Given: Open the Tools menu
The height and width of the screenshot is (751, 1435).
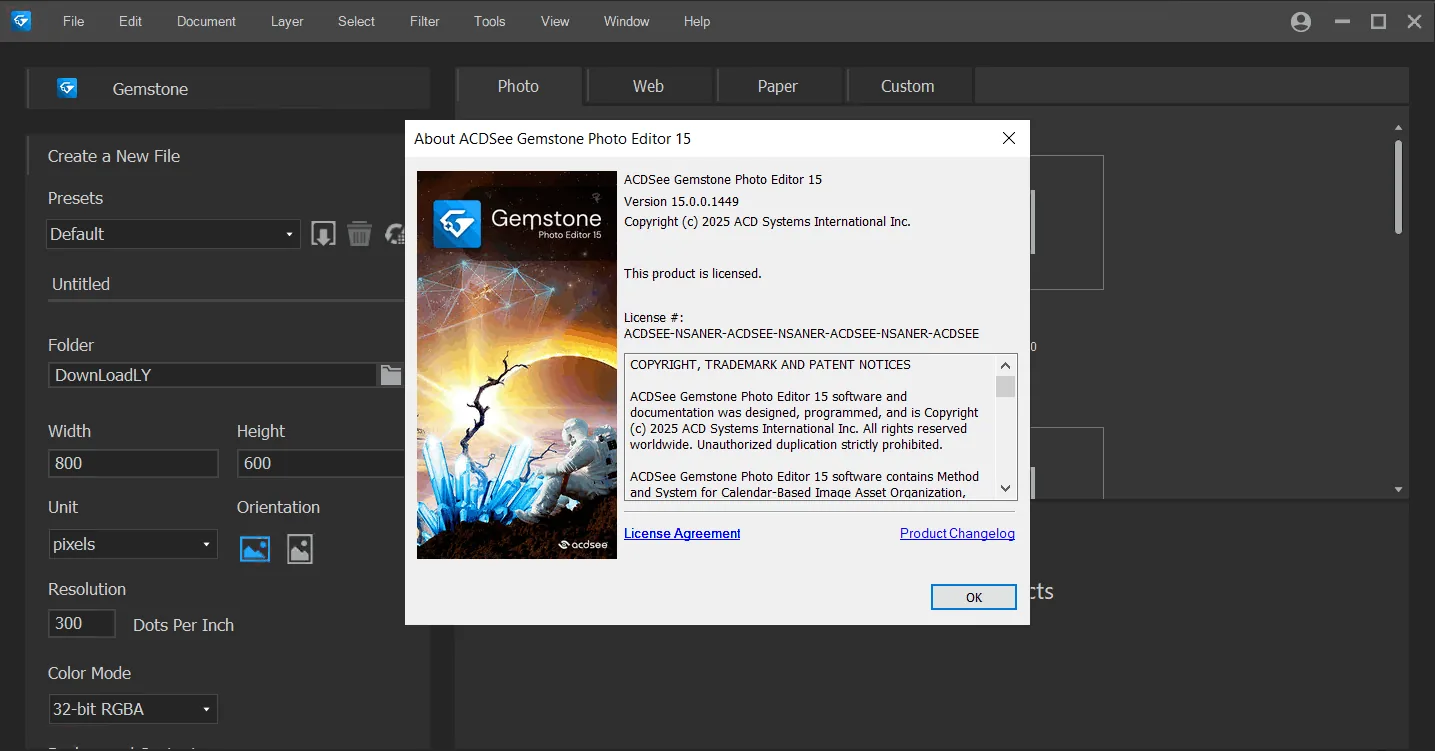Looking at the screenshot, I should pyautogui.click(x=490, y=21).
